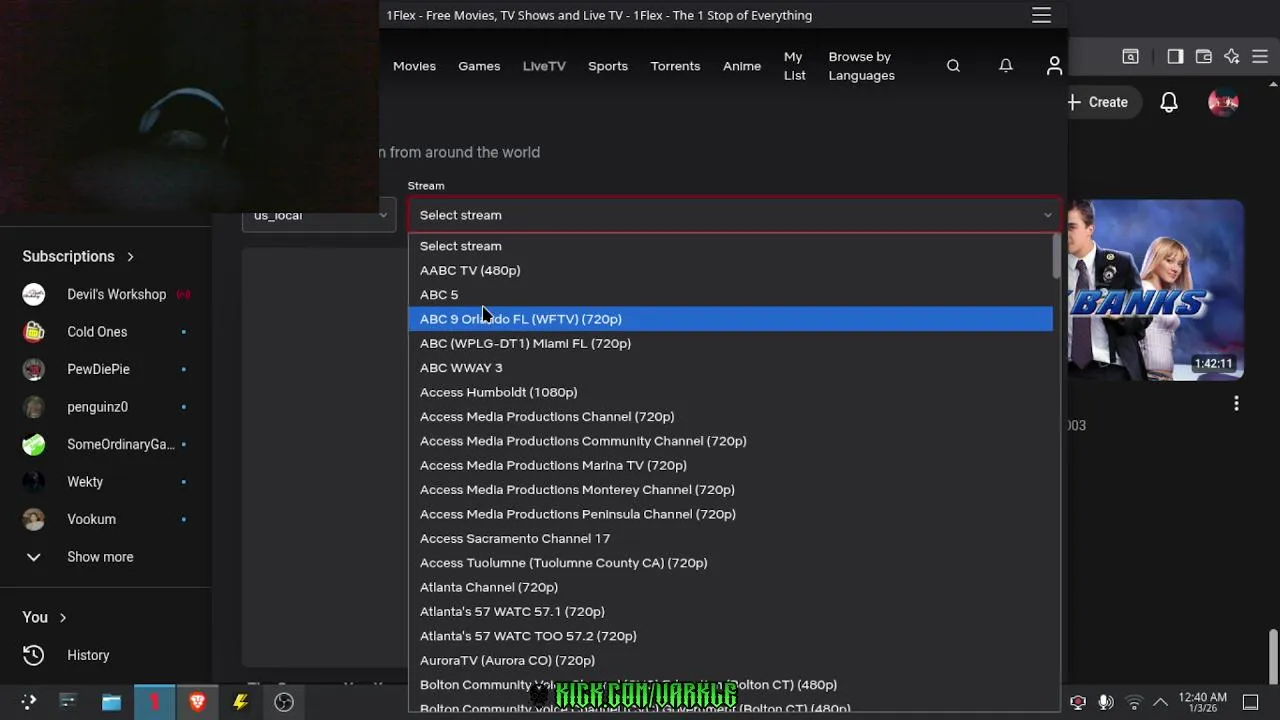
Task: Select ABC 5 stream
Action: point(730,294)
